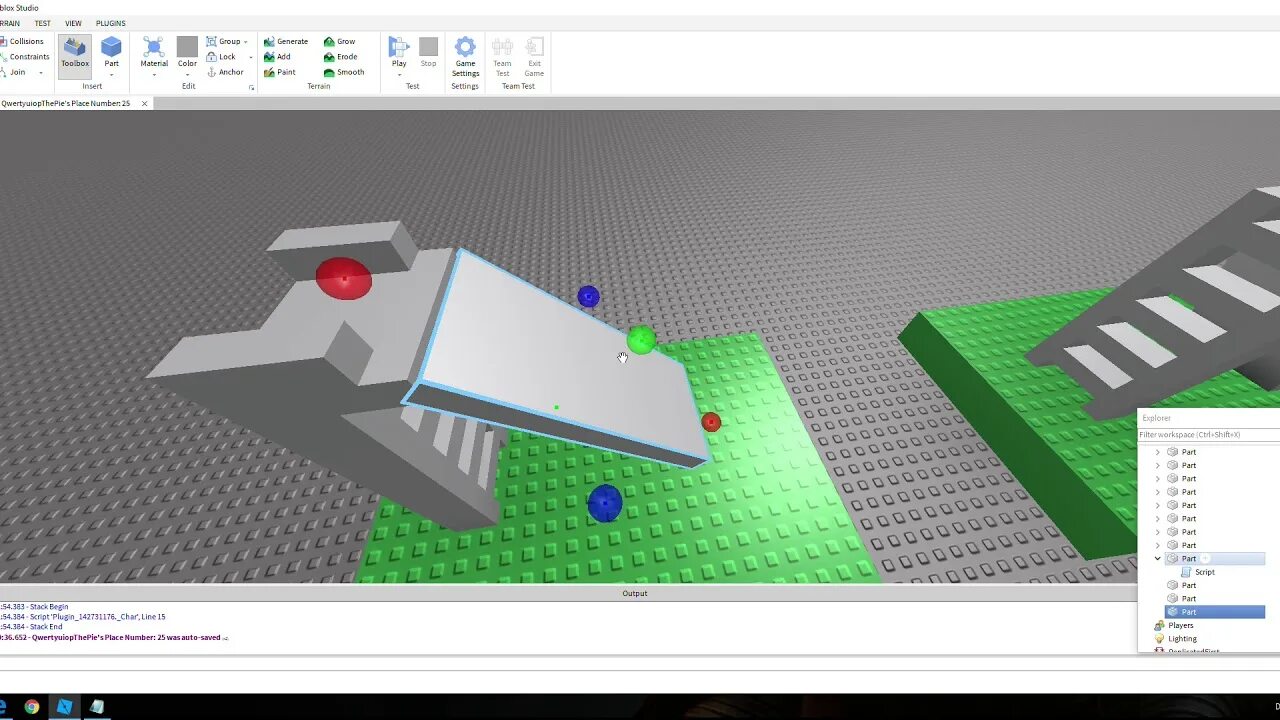Insert a new Part from ribbon
Image resolution: width=1280 pixels, height=720 pixels.
pos(111,51)
